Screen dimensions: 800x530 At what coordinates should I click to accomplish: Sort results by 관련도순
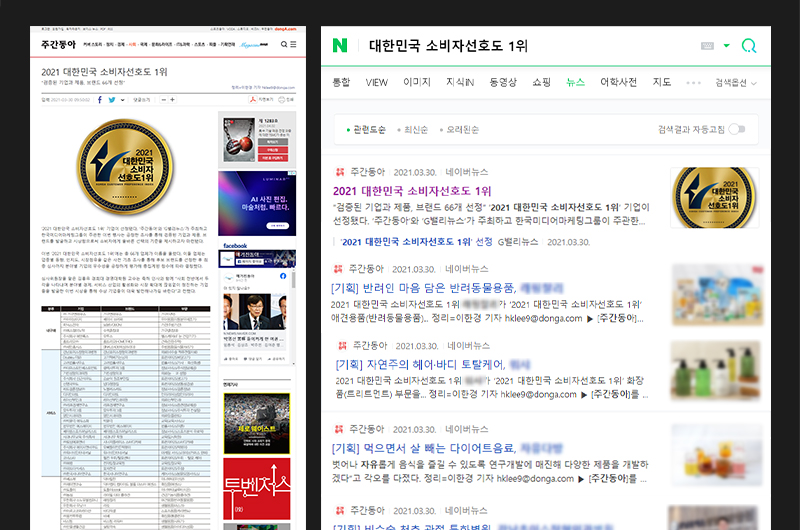click(x=366, y=130)
